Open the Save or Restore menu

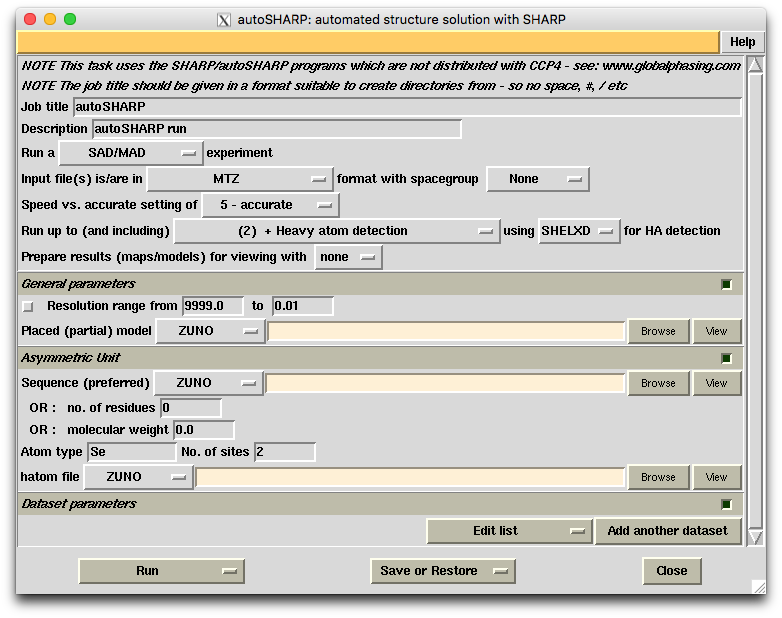(x=443, y=571)
